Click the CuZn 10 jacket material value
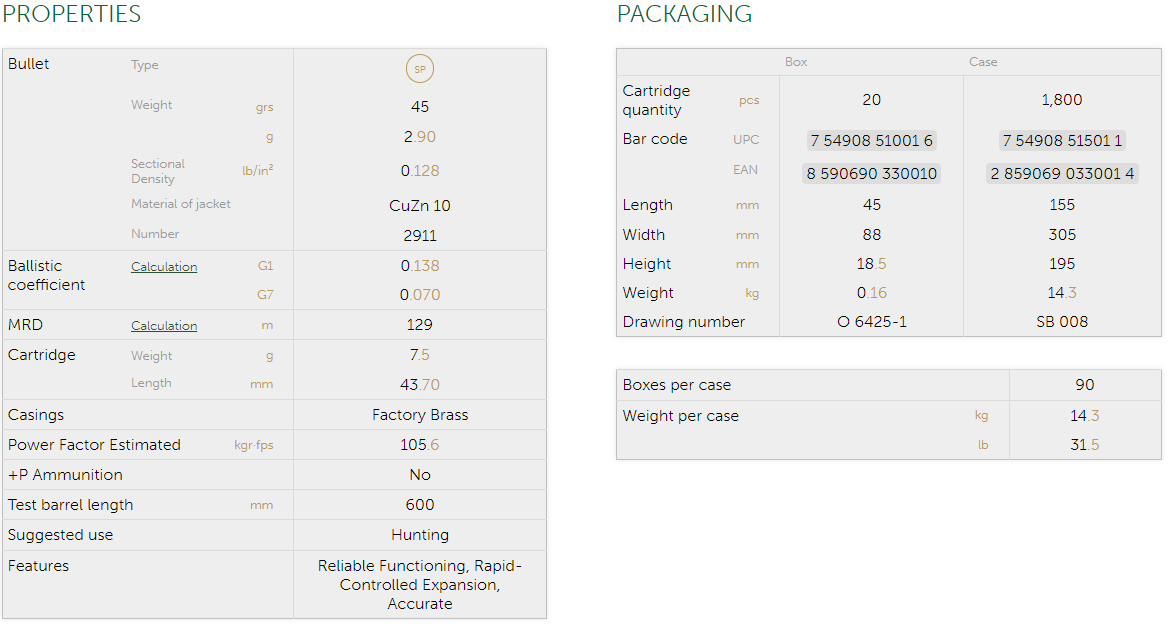Screen dimensions: 1169x624 click(420, 206)
